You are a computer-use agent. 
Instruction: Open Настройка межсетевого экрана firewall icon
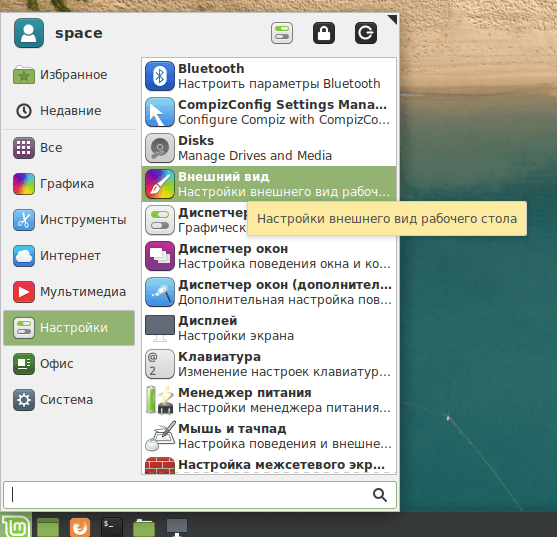pos(160,466)
